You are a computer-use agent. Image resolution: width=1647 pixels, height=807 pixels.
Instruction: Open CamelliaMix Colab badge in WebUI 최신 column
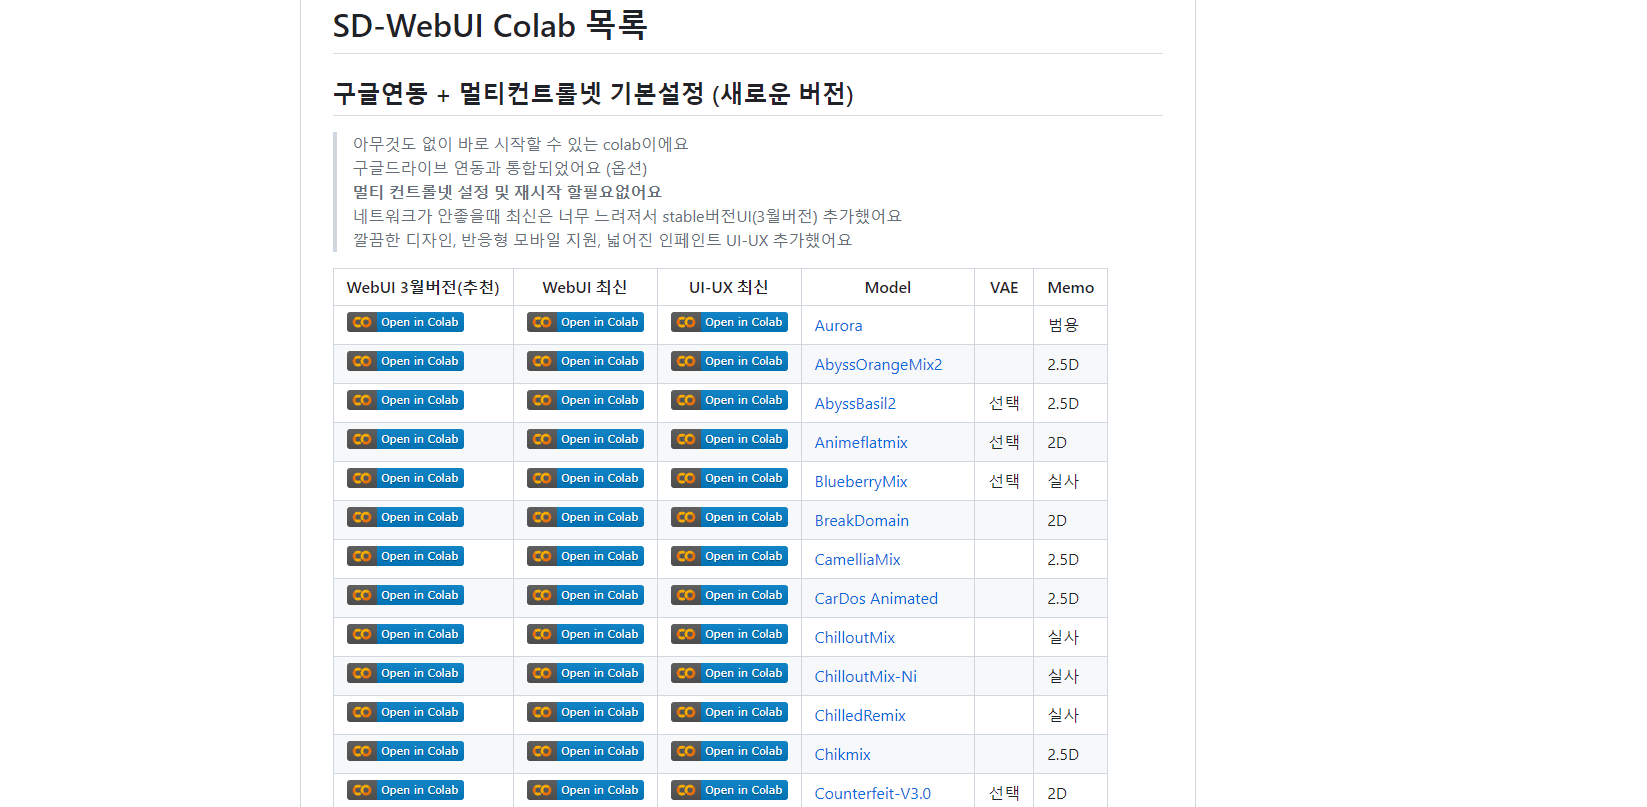(585, 556)
